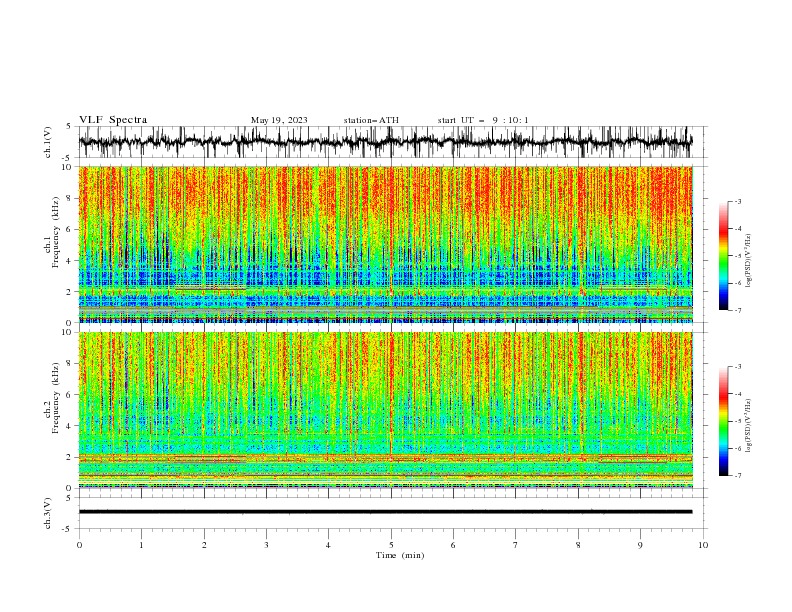
Task: Select the ch.2 "Frequency (kHz)" axis label
Action: coord(56,398)
